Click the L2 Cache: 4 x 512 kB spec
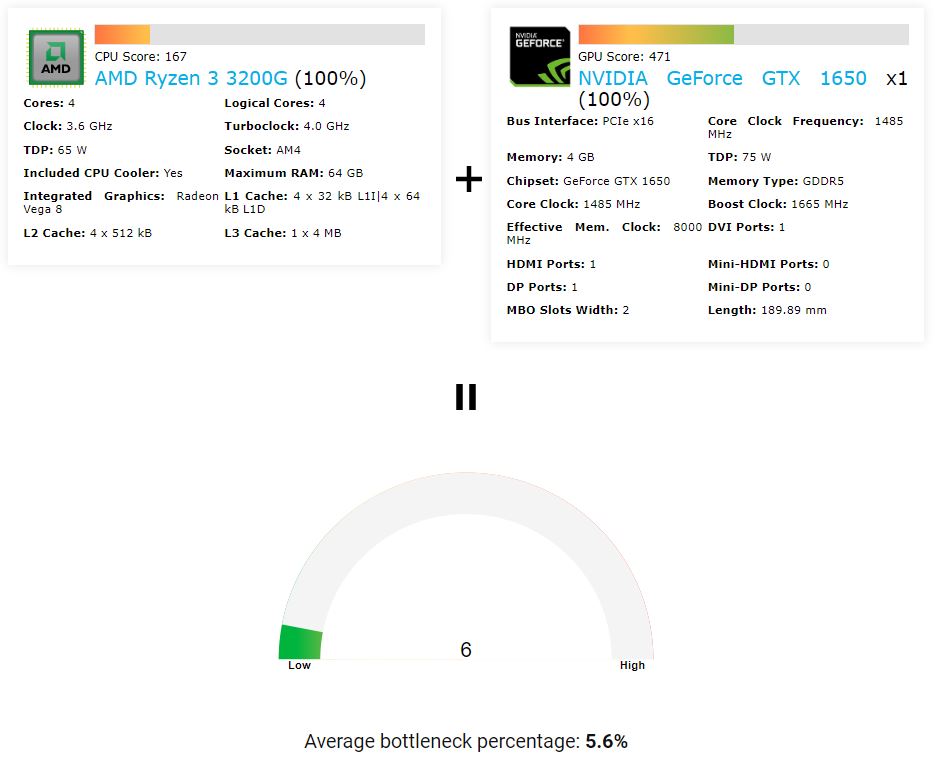Image resolution: width=935 pixels, height=761 pixels. (x=88, y=233)
